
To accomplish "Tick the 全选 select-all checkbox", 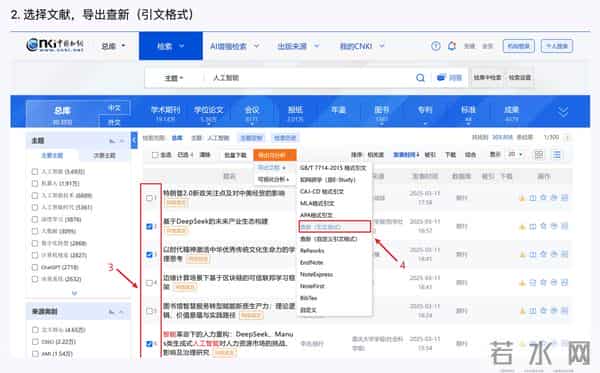I will pyautogui.click(x=155, y=155).
